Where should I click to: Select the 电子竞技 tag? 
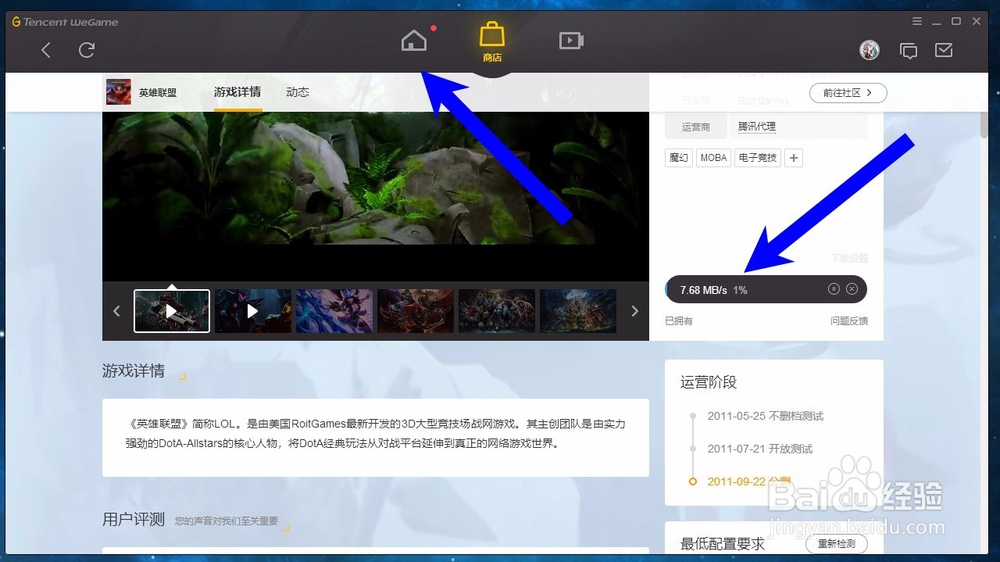pos(758,158)
